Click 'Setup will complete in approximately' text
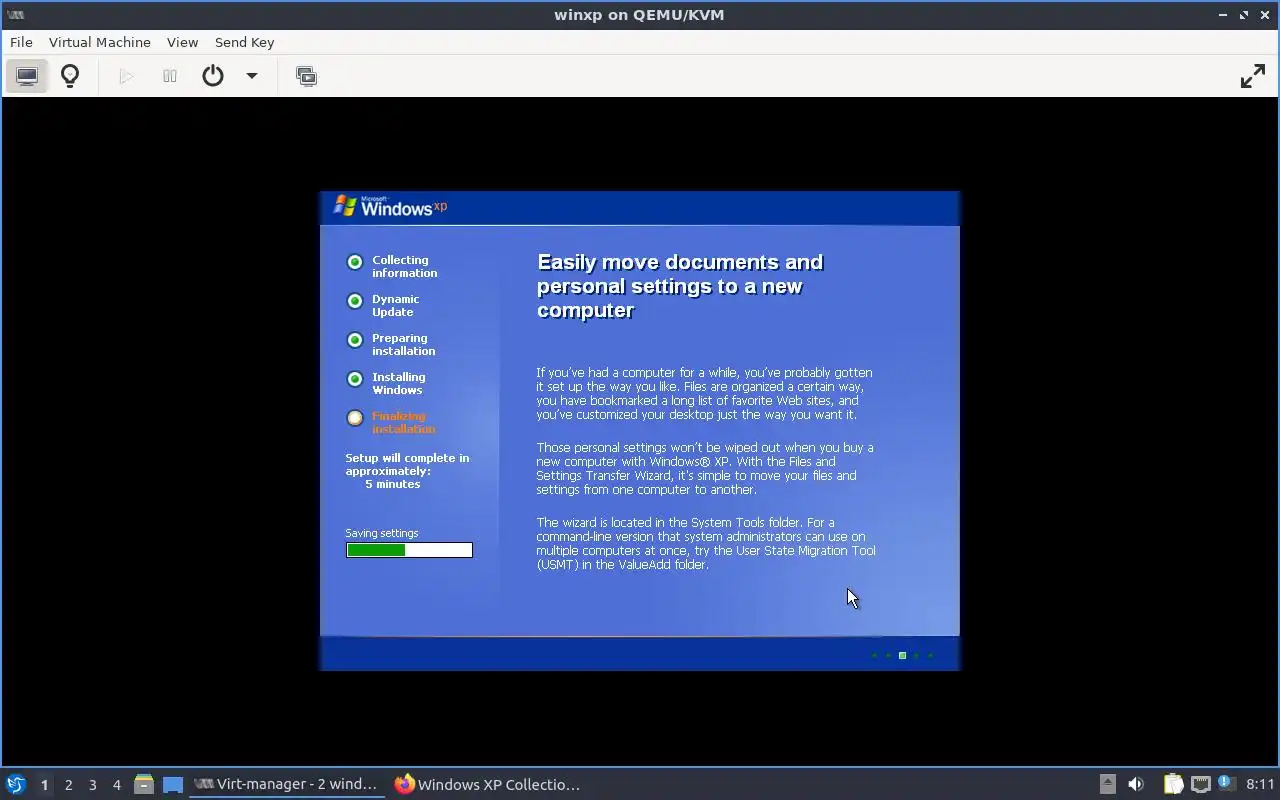The image size is (1280, 800). coord(407,464)
